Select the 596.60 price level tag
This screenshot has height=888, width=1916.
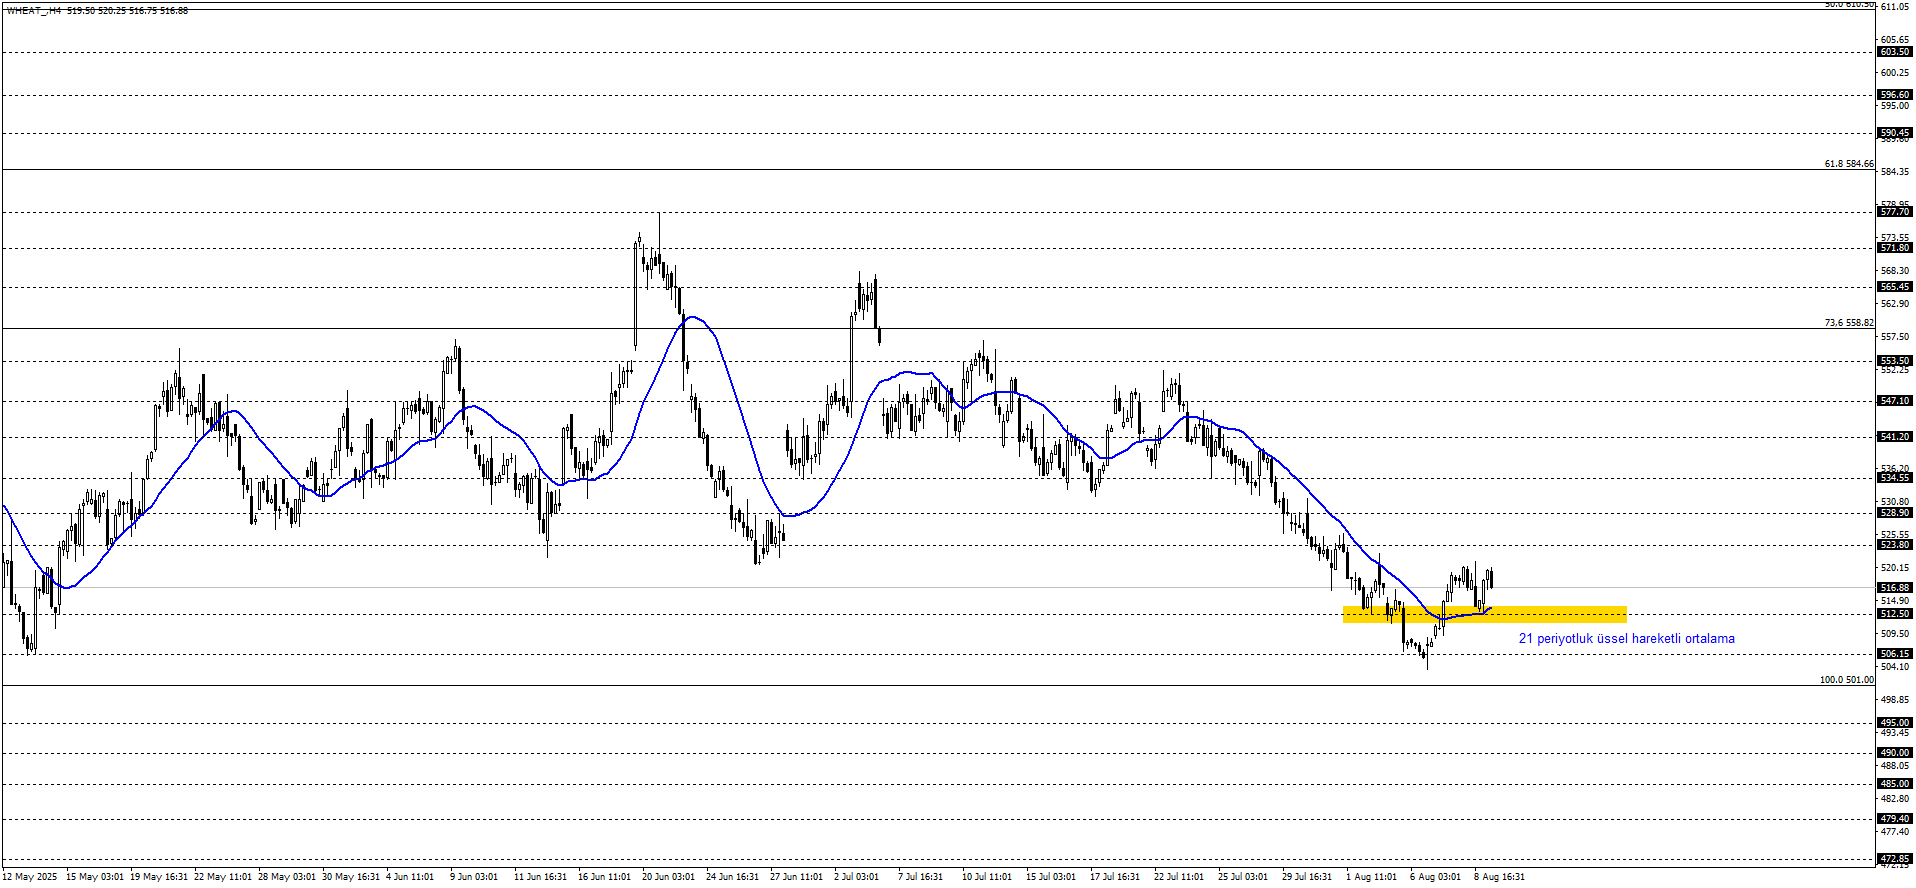1895,95
